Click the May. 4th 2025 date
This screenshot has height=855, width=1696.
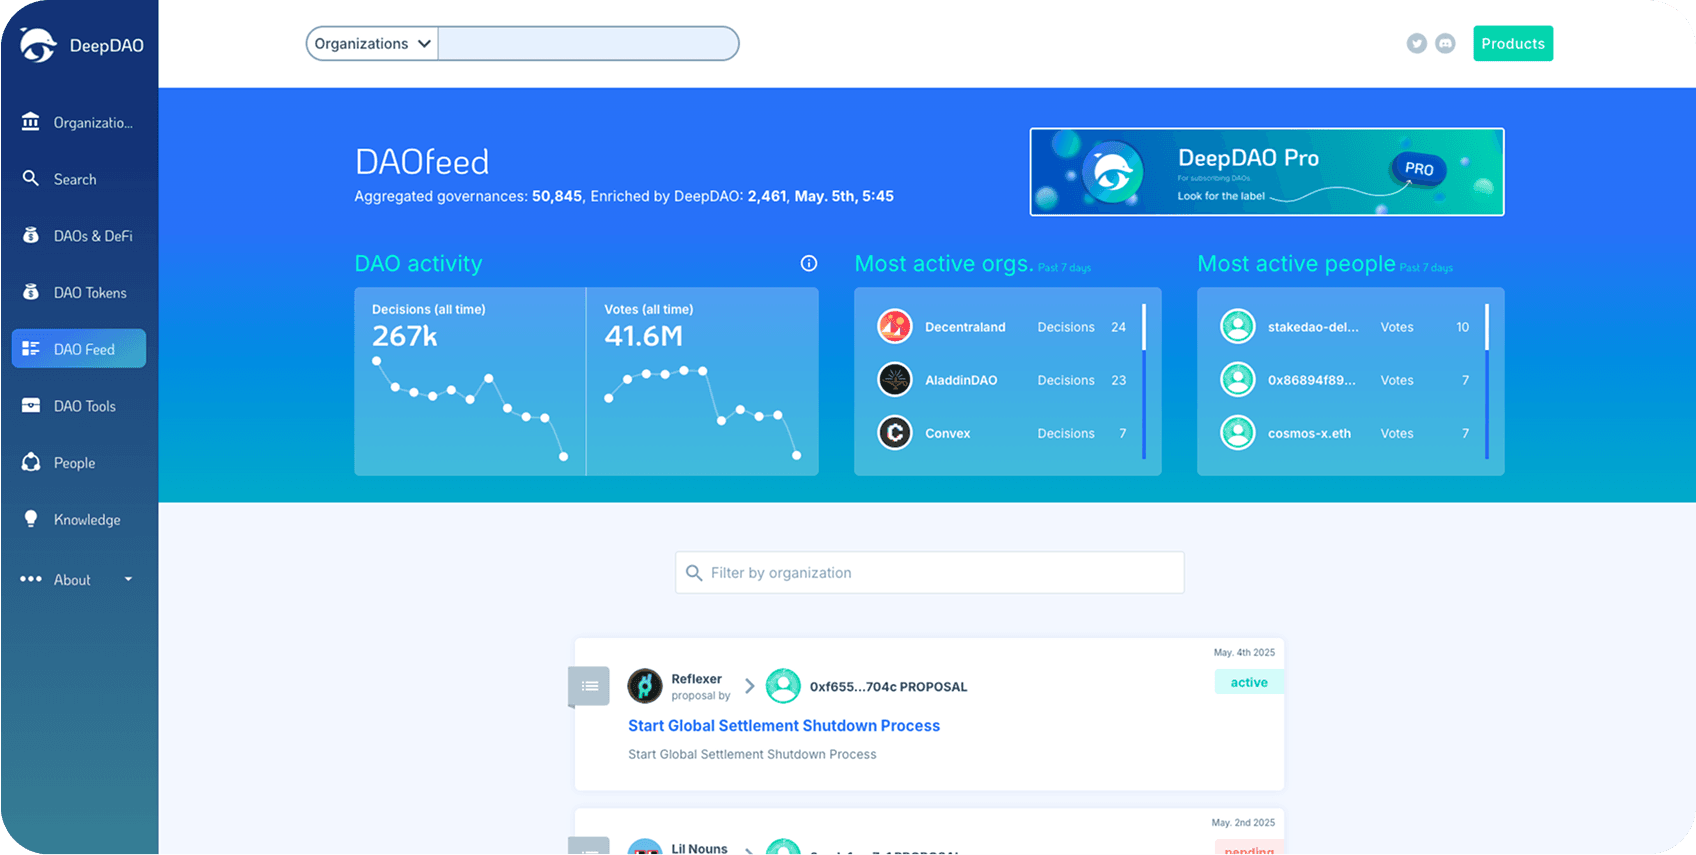click(x=1244, y=652)
